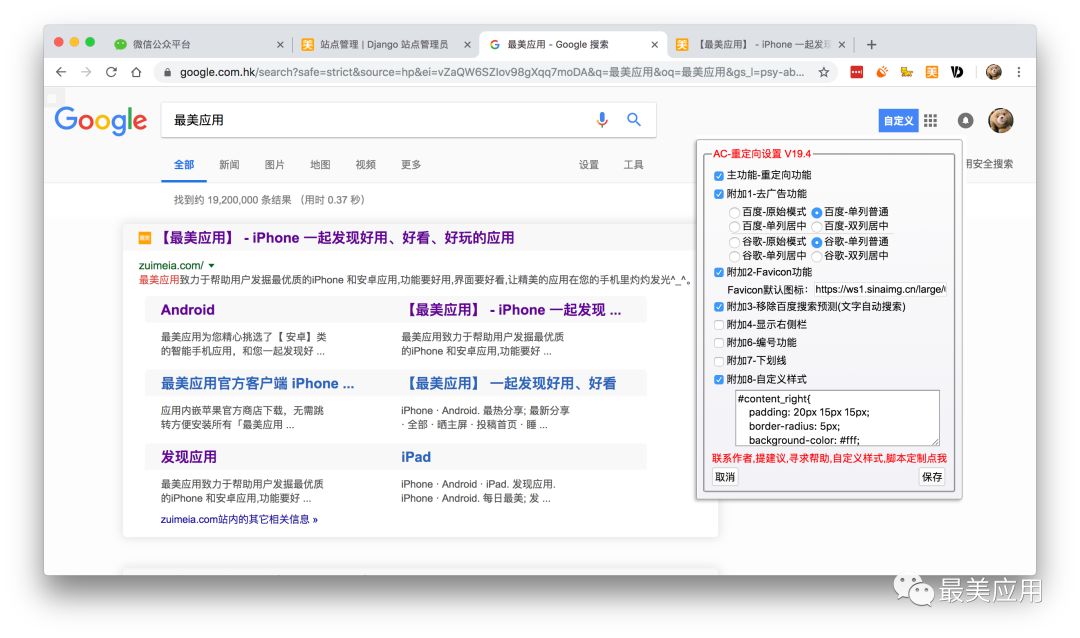Image resolution: width=1080 pixels, height=638 pixels.
Task: Start voice search with the microphone icon
Action: click(x=602, y=120)
